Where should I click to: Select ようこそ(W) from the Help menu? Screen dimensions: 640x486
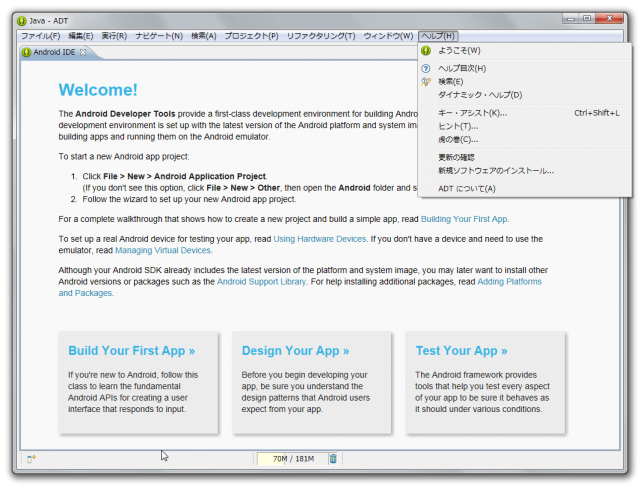(525, 51)
